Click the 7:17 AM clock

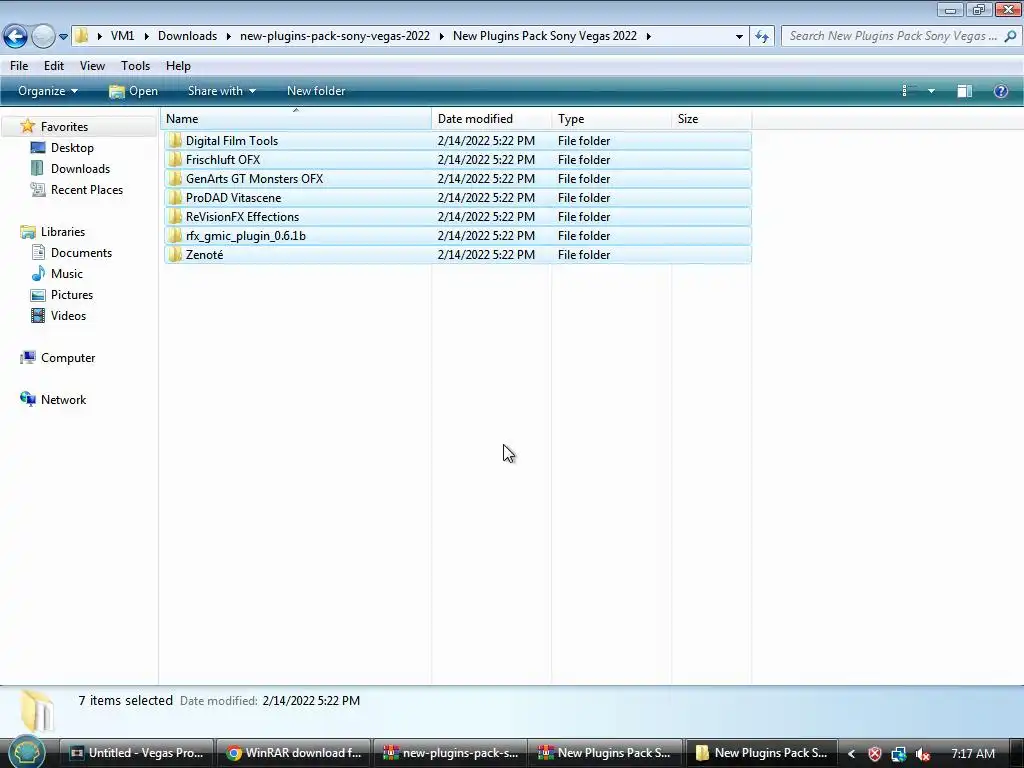[x=972, y=754]
